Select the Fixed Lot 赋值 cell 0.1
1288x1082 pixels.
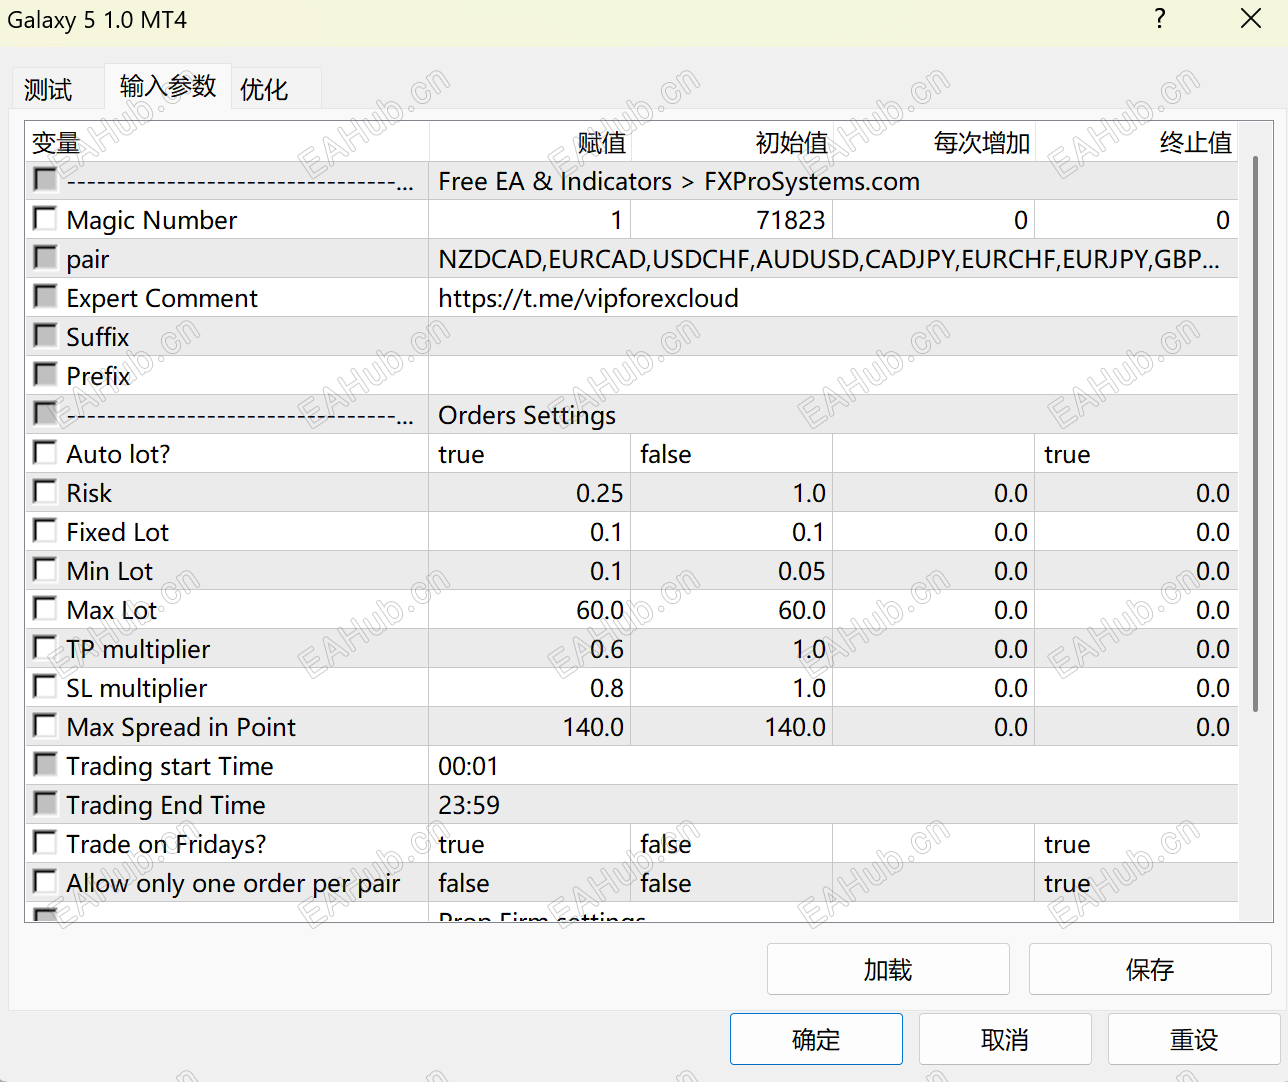(530, 532)
